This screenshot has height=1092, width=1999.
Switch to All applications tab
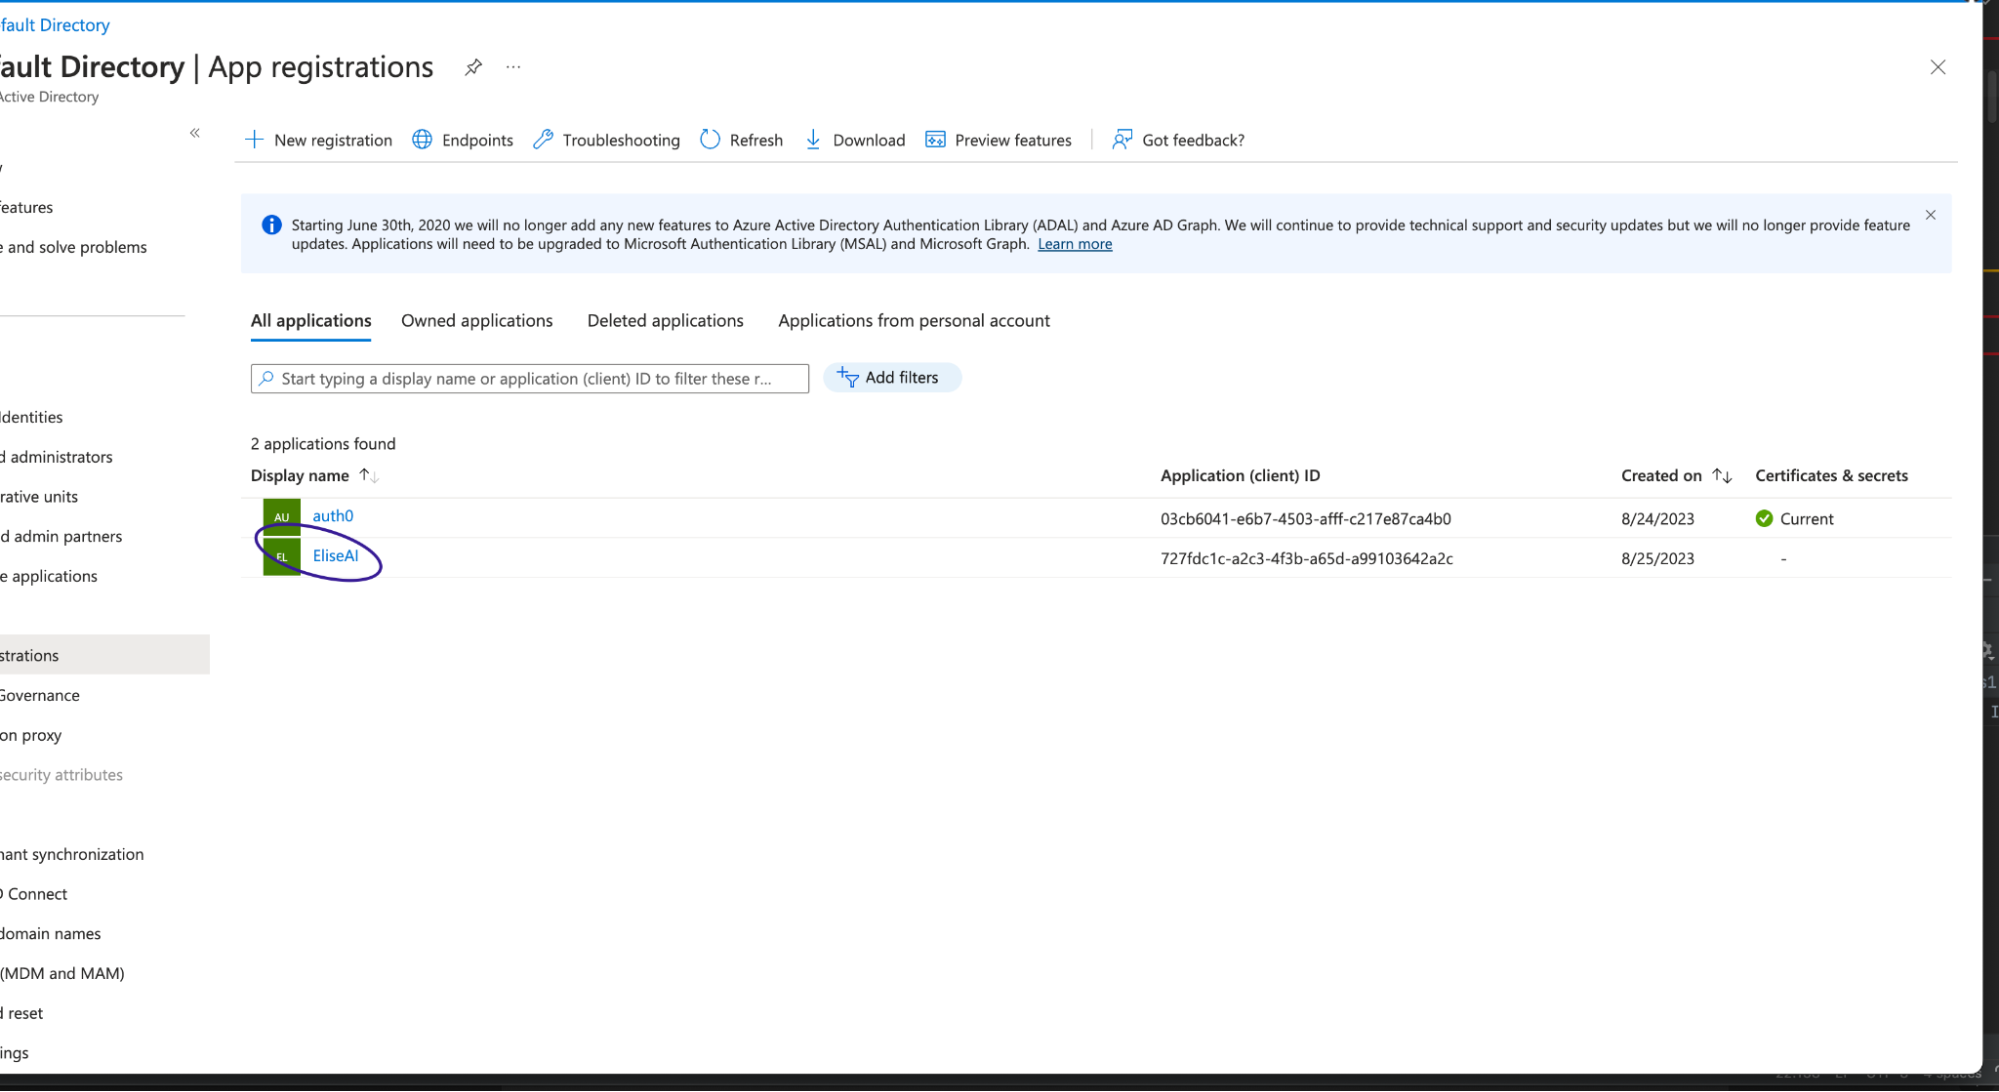pyautogui.click(x=311, y=321)
